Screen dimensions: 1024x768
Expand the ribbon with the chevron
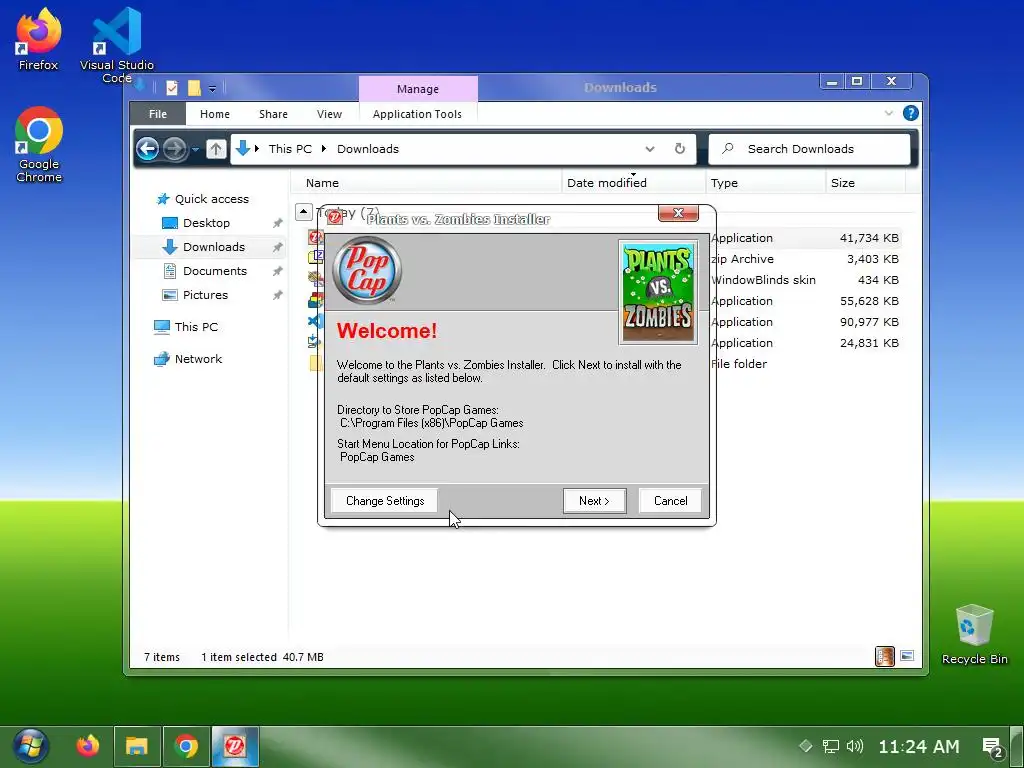889,113
